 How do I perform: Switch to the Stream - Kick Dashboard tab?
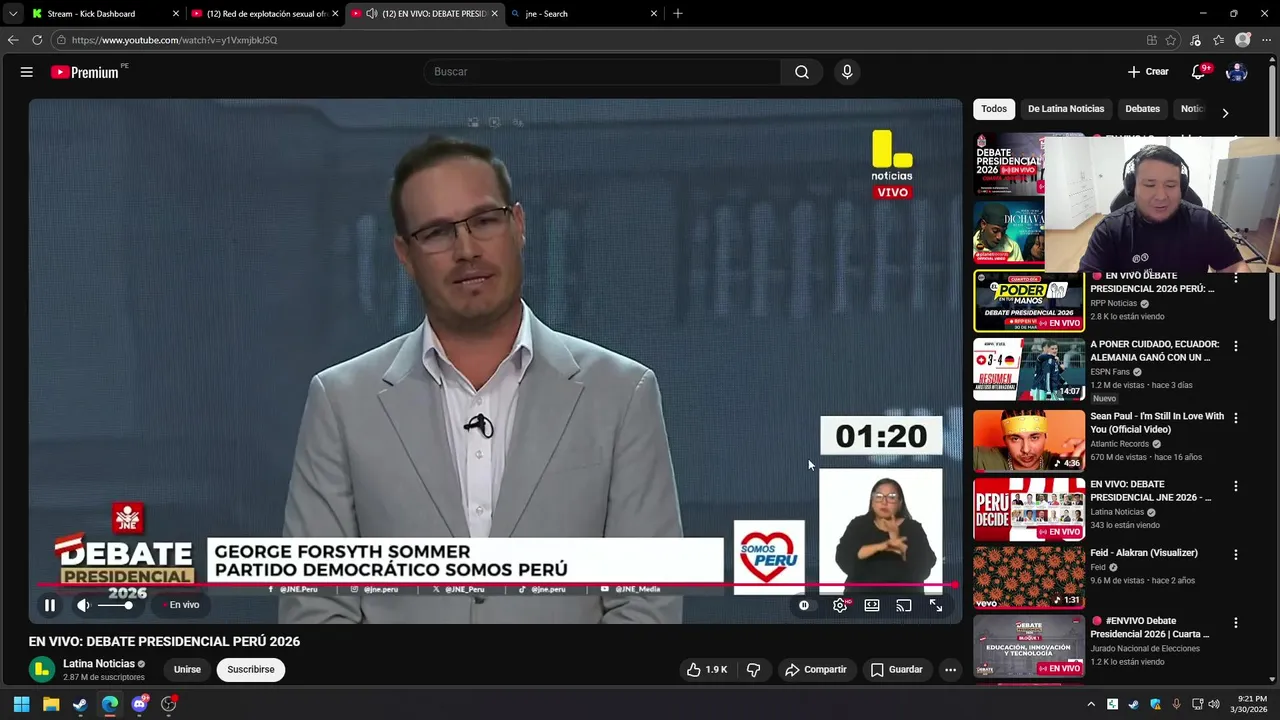point(105,14)
